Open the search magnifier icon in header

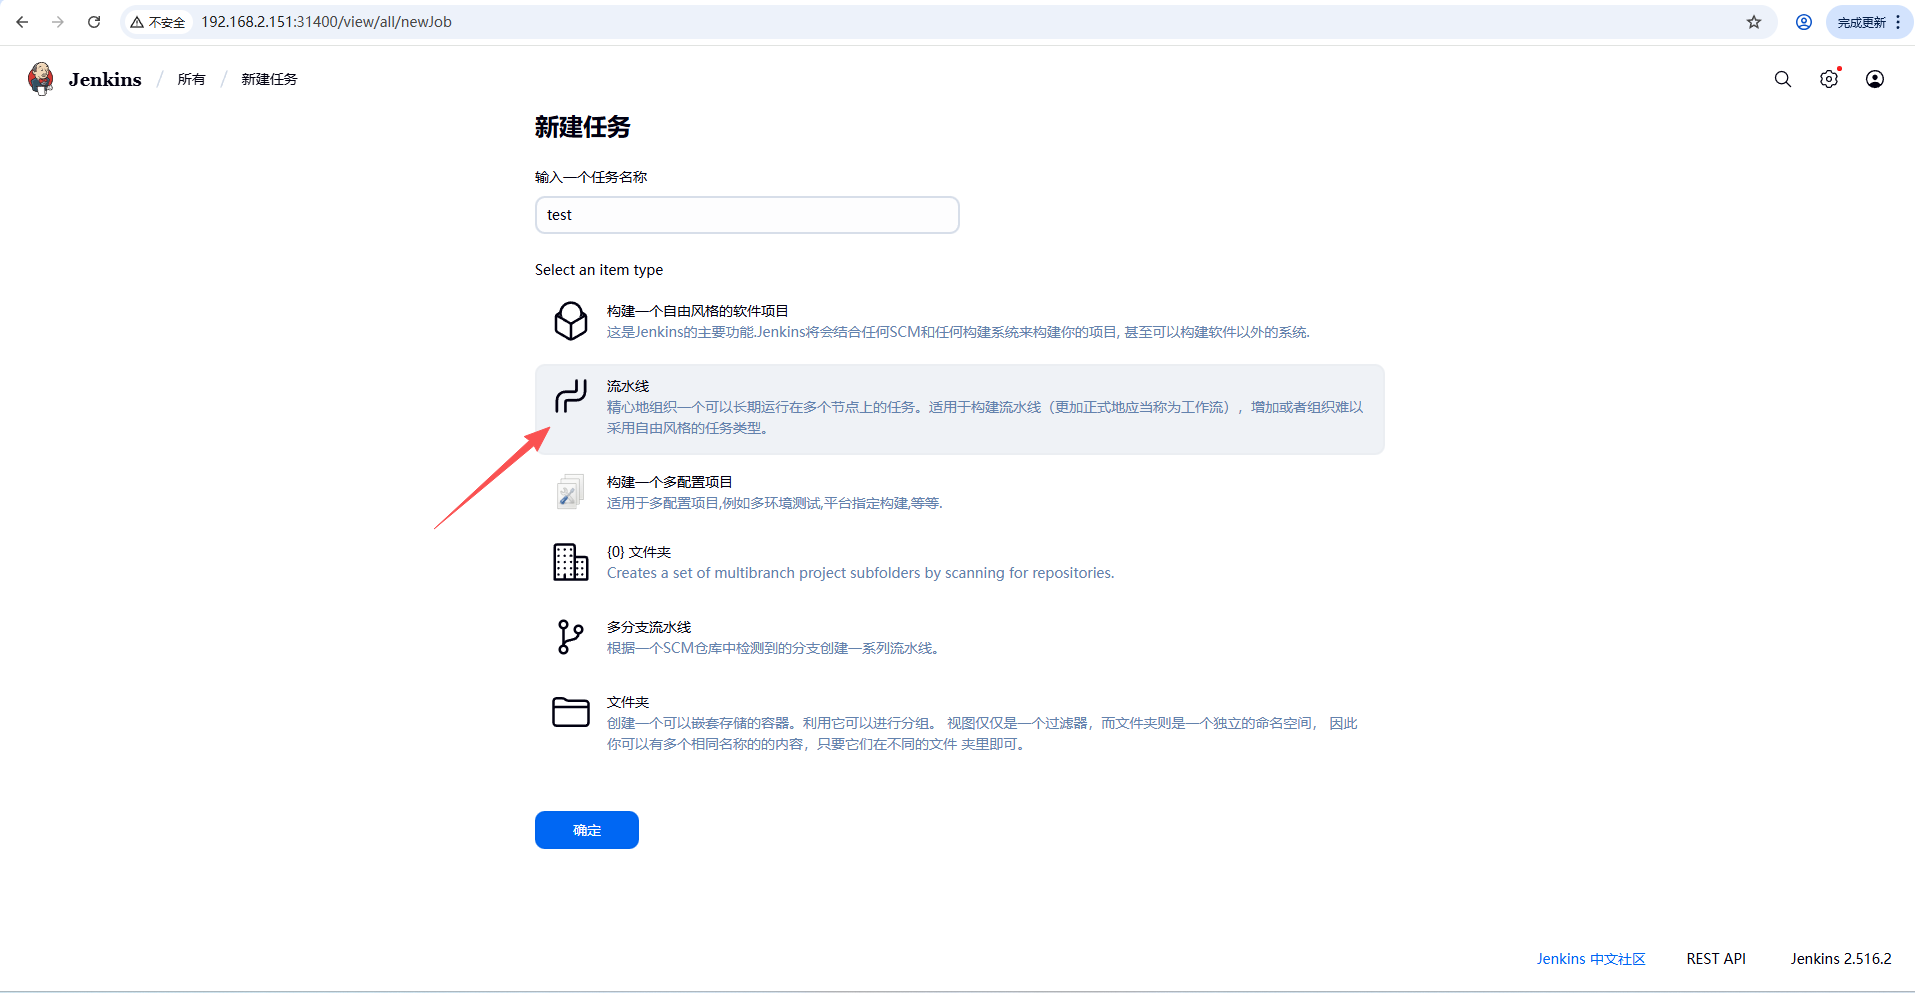tap(1782, 79)
